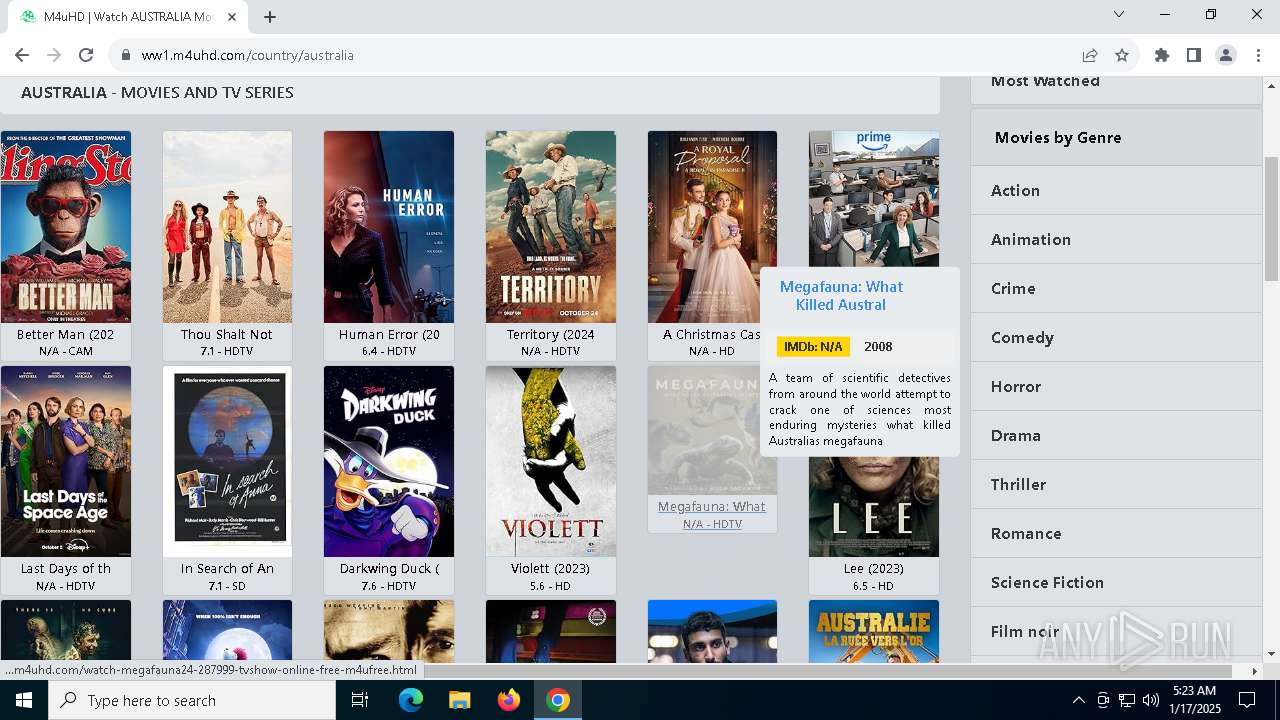Open a new browser tab

click(270, 17)
